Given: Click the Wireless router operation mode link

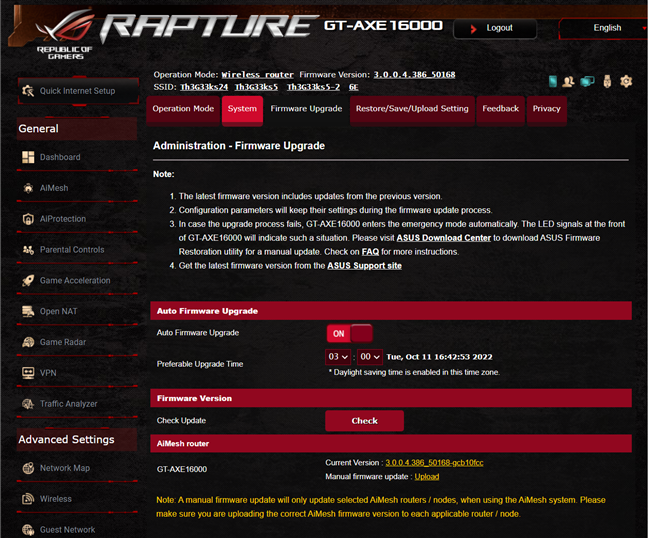Looking at the screenshot, I should point(257,75).
